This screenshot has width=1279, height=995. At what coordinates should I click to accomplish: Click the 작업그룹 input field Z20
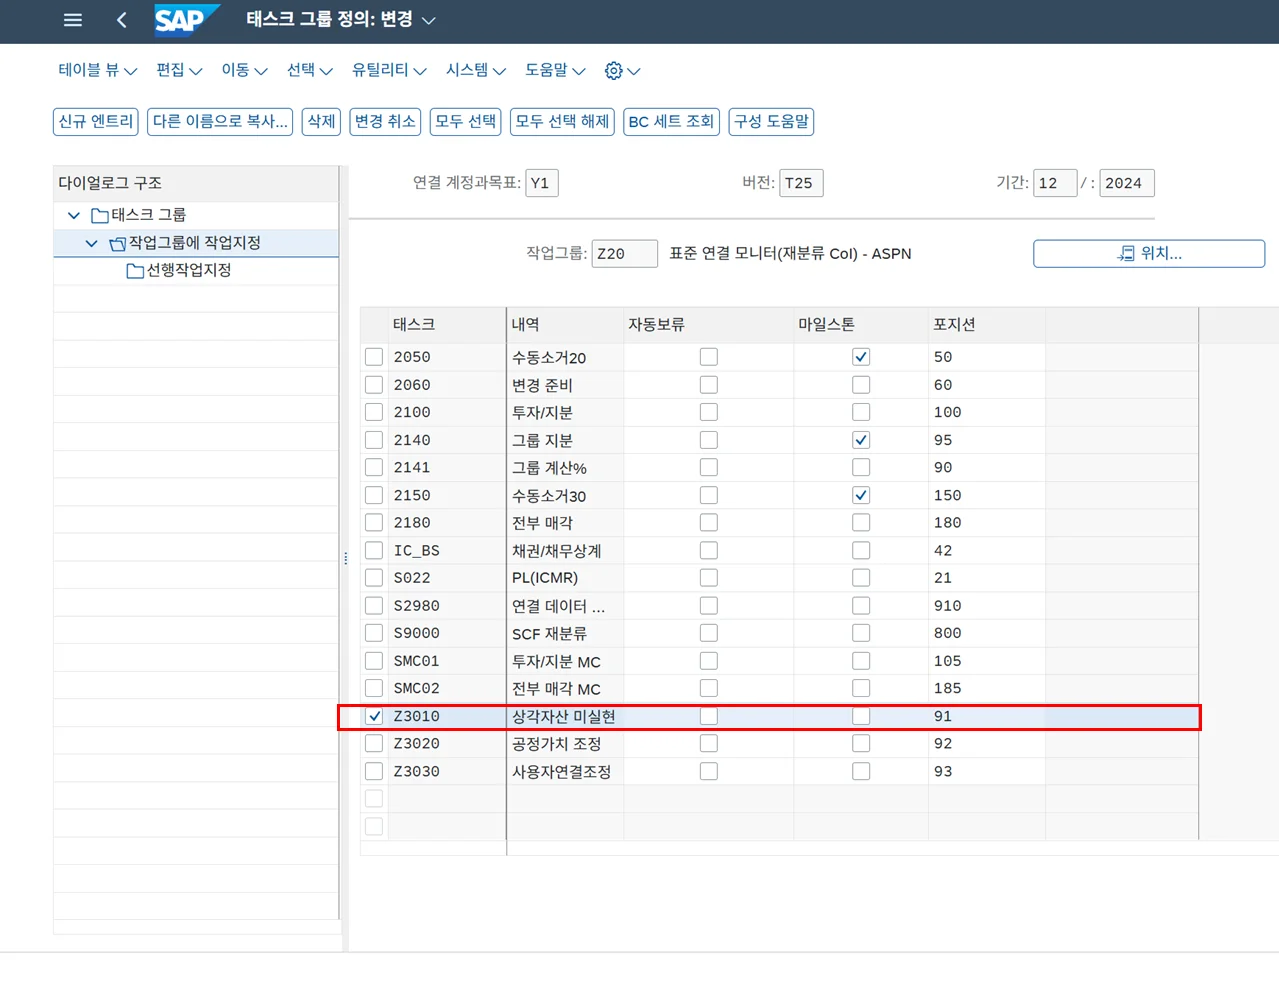click(x=624, y=254)
